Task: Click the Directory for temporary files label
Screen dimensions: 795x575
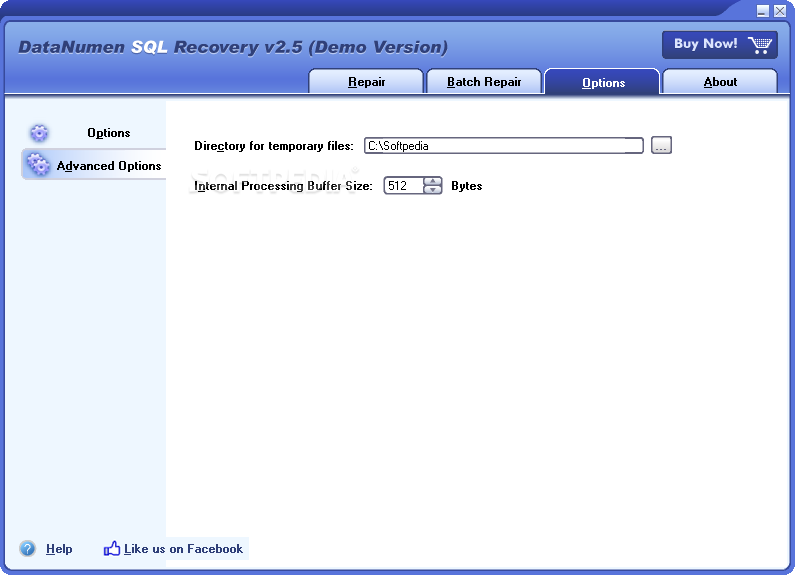Action: (x=274, y=146)
